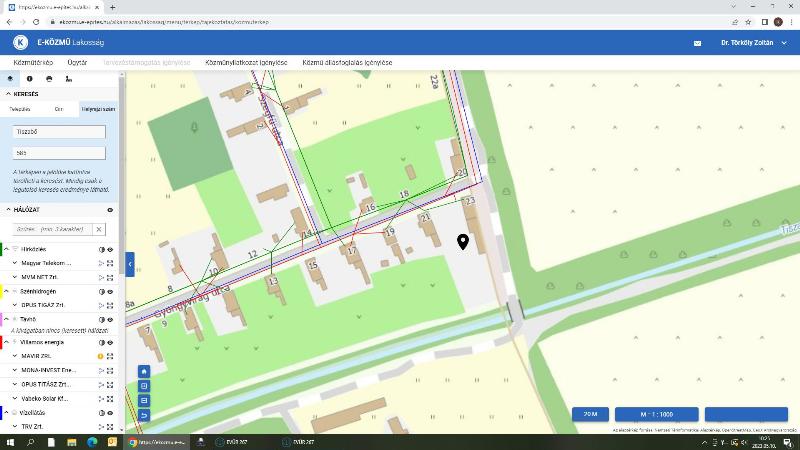Click the M = 1 : 1000 scale button
The width and height of the screenshot is (800, 450).
[x=657, y=414]
